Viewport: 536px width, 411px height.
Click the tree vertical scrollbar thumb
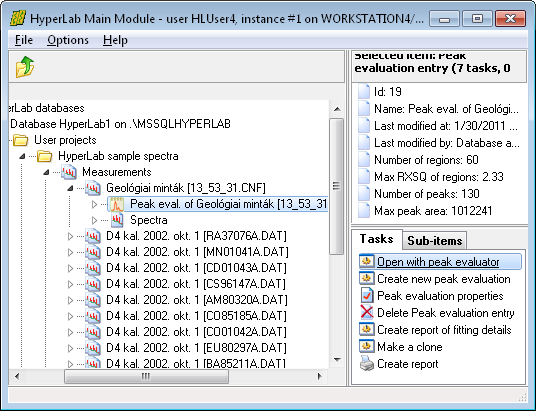click(x=336, y=186)
